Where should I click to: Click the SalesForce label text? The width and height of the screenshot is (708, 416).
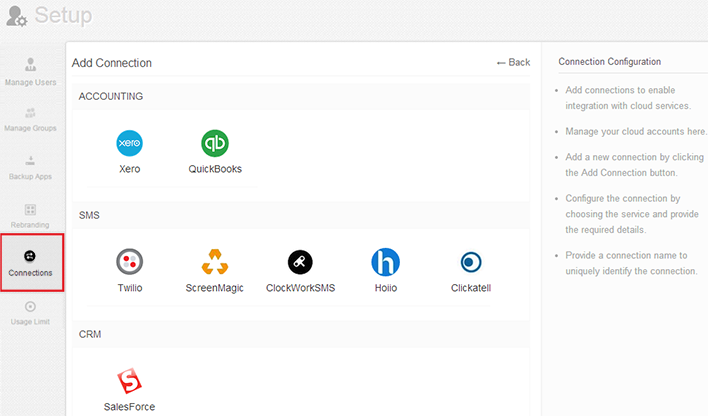(x=130, y=407)
